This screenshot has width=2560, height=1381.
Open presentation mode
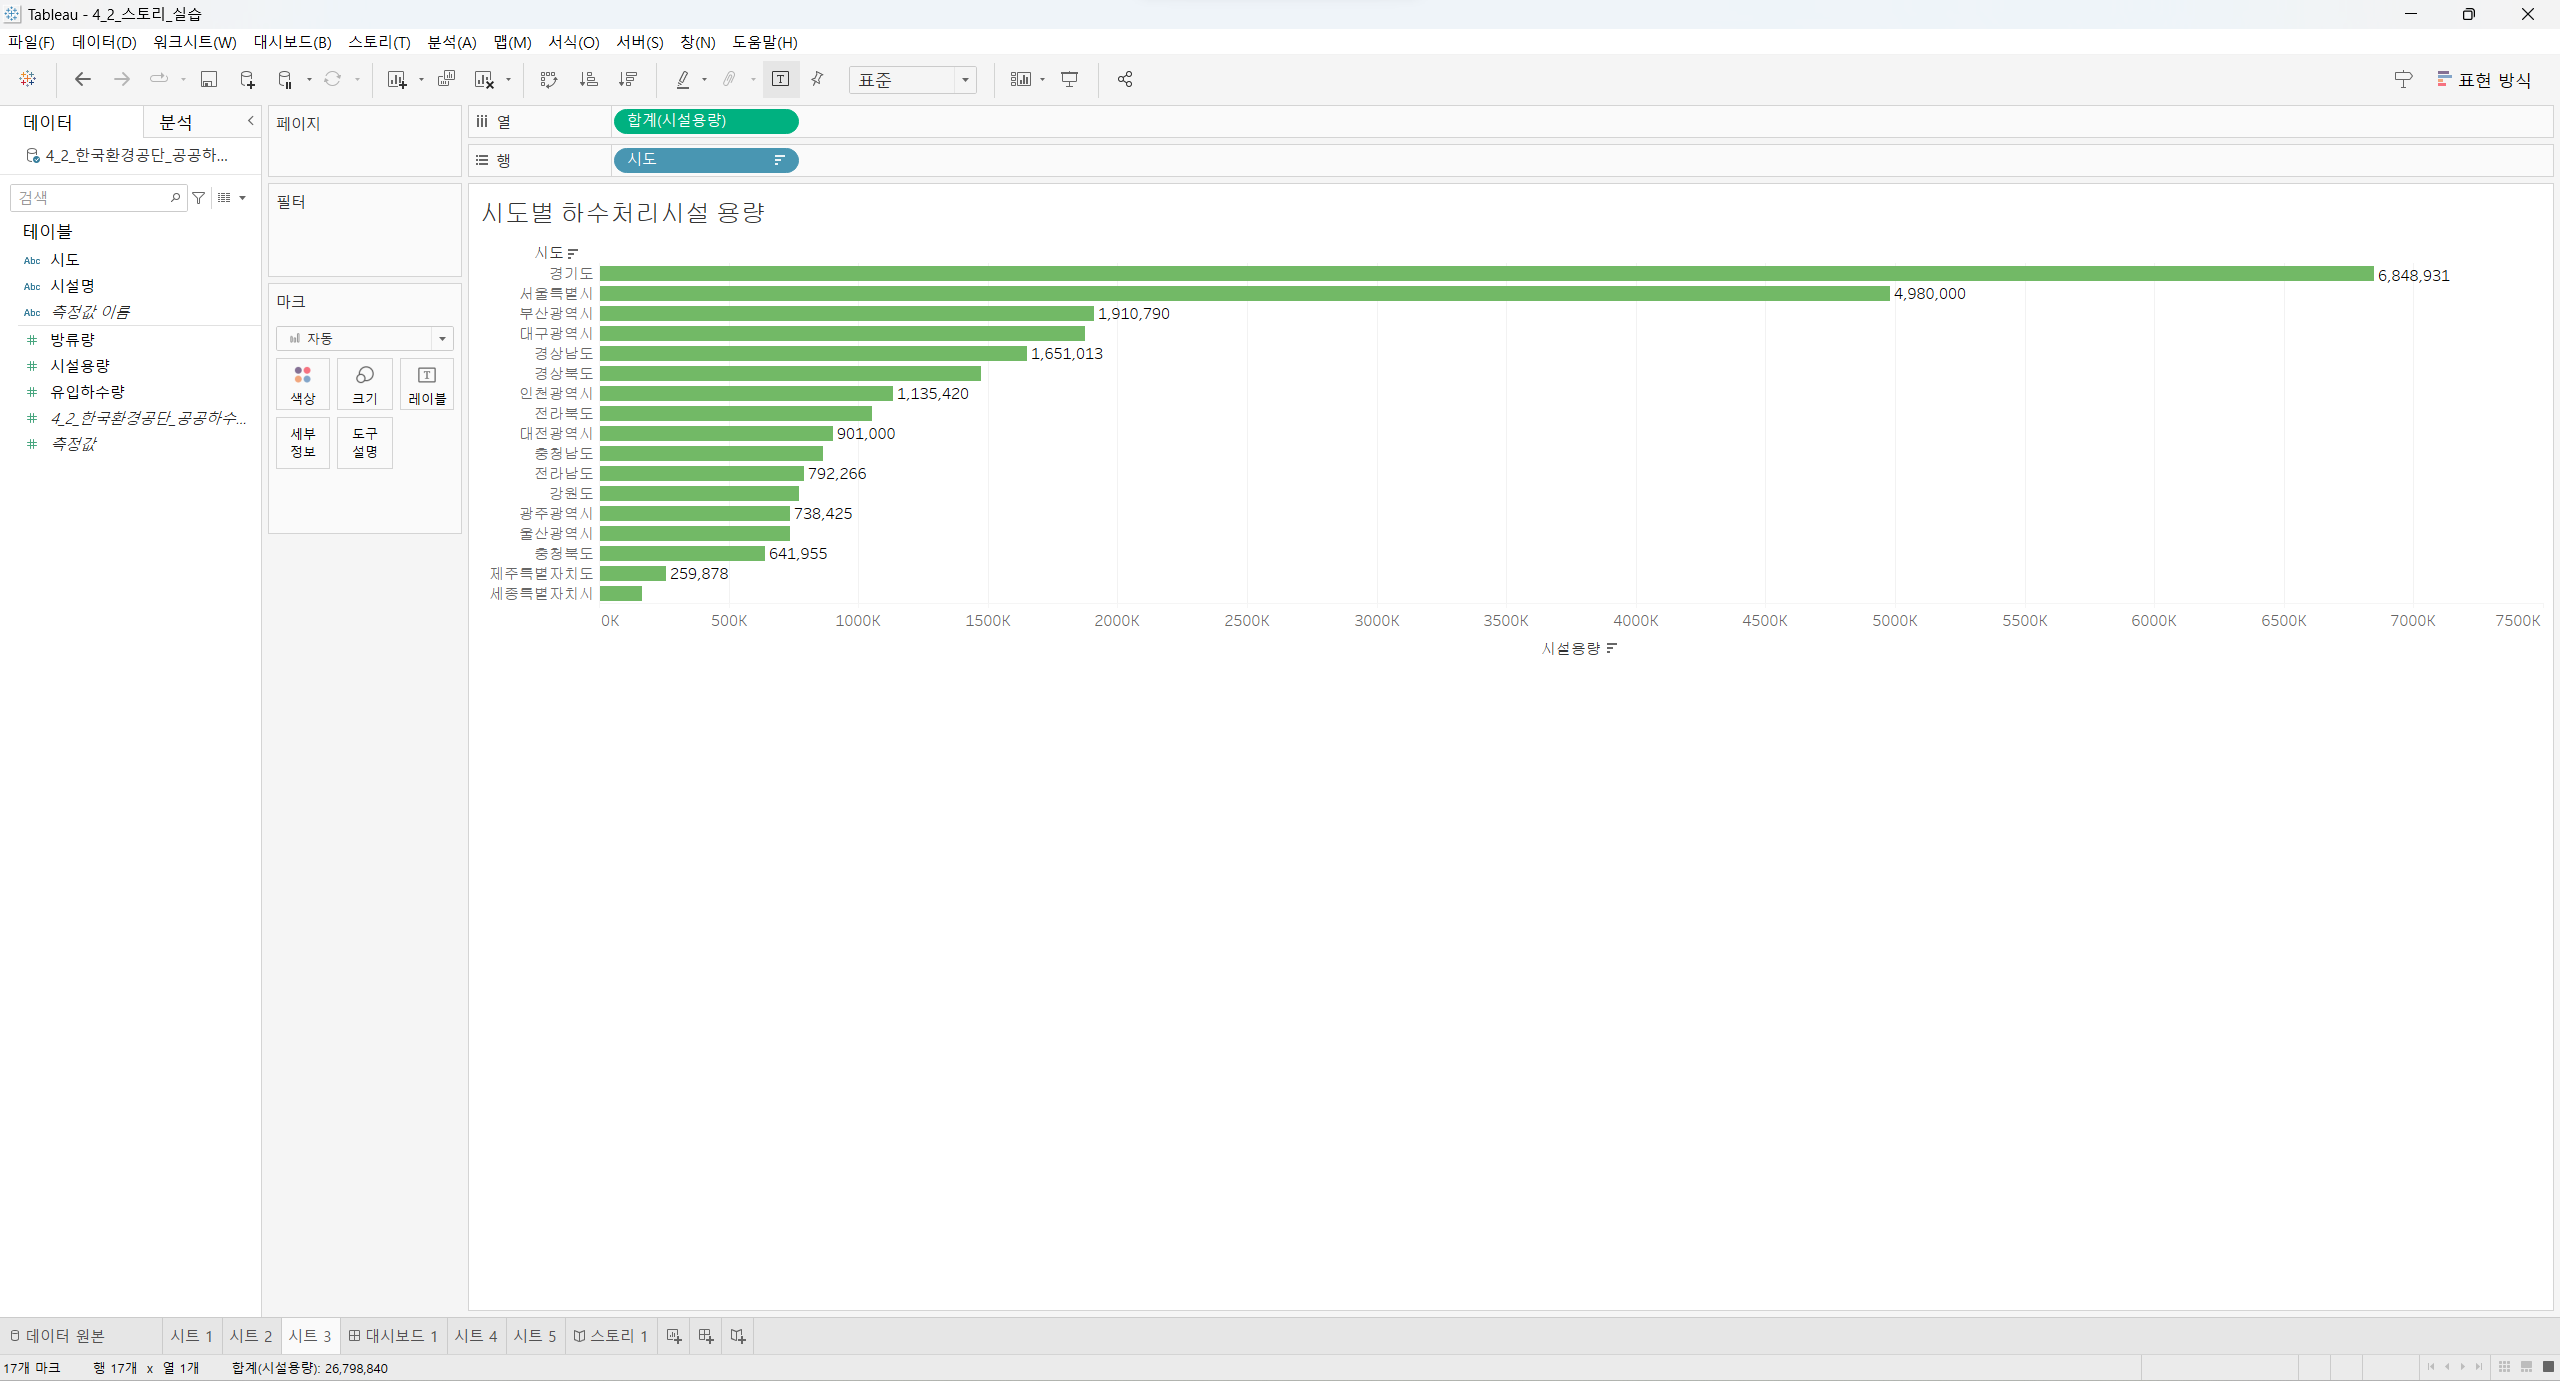click(1069, 79)
